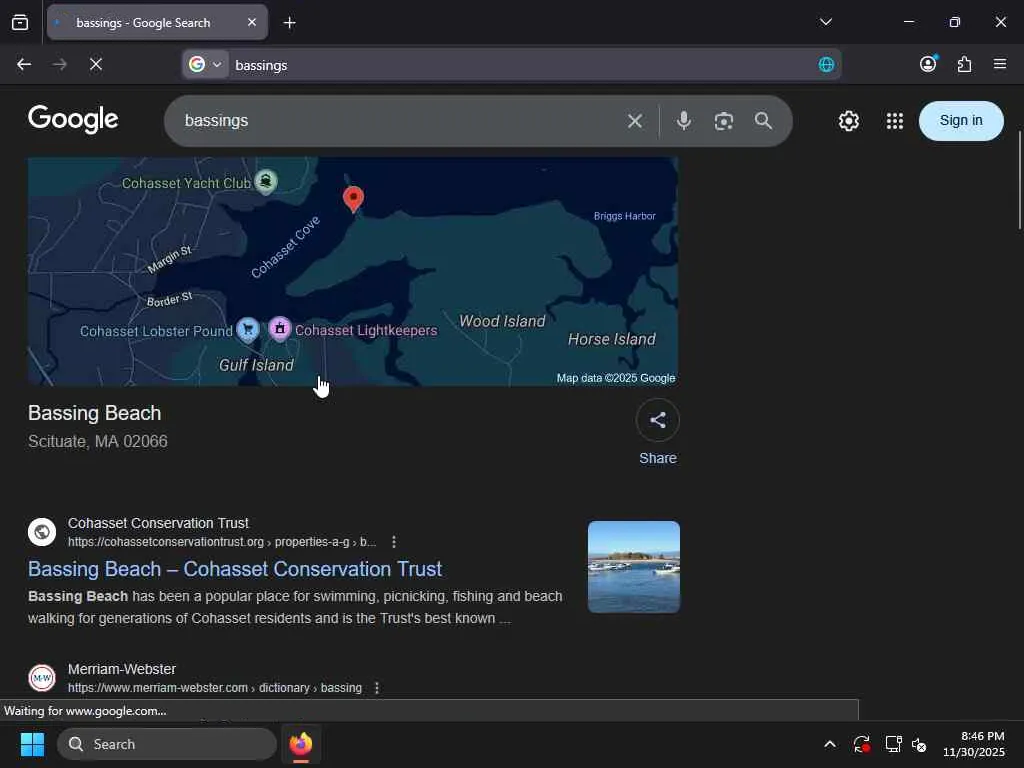The image size is (1024, 768).
Task: Show hidden system tray icons
Action: (829, 744)
